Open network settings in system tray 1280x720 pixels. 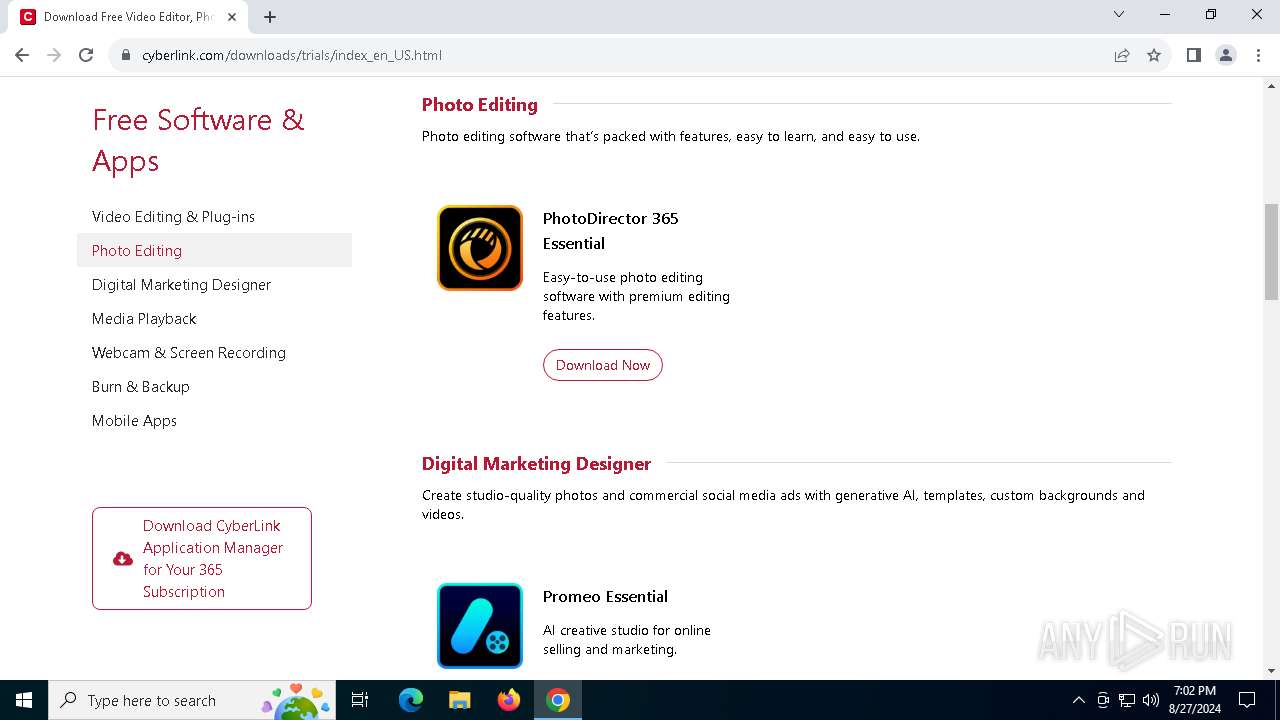[1127, 700]
